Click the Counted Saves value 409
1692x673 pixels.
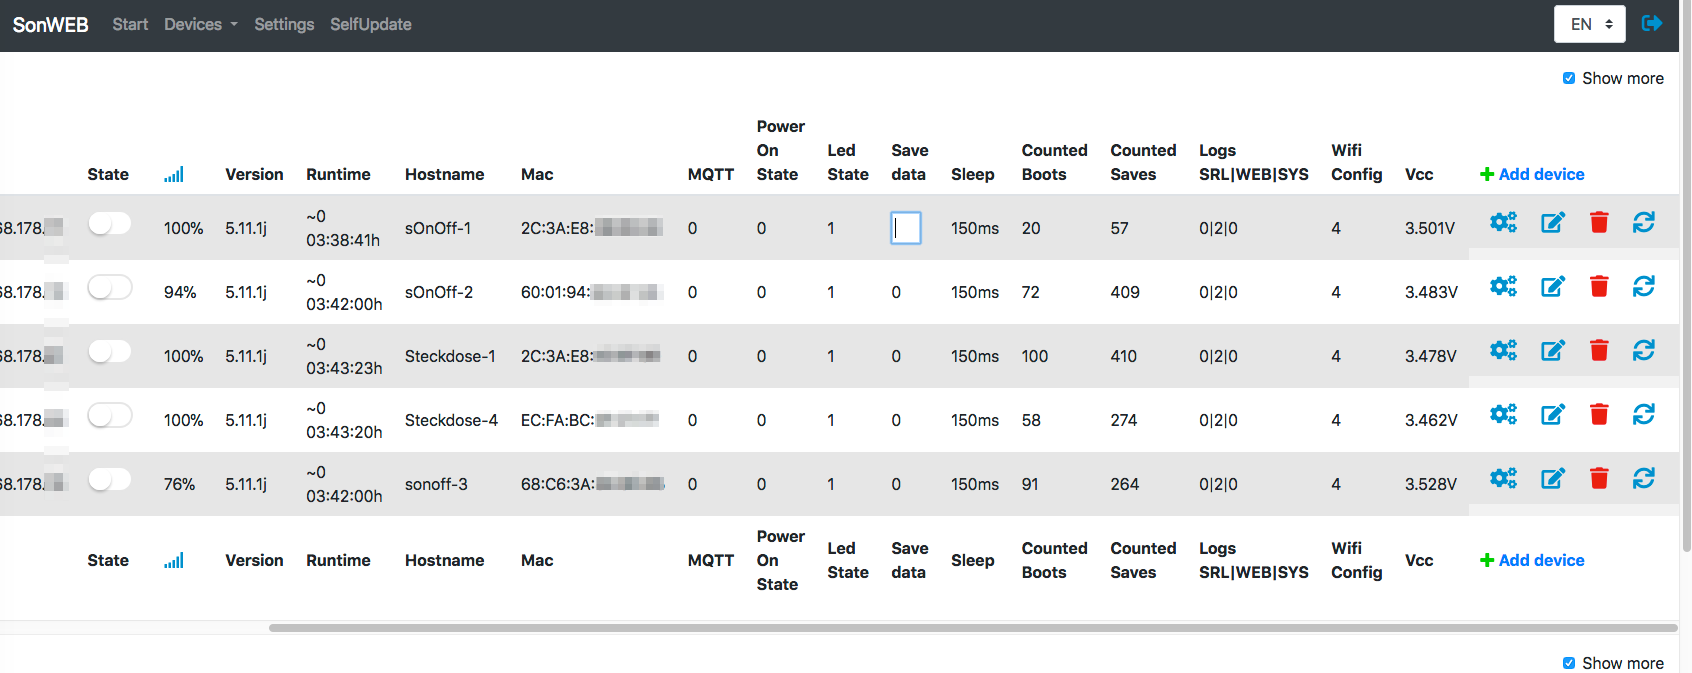pos(1125,292)
